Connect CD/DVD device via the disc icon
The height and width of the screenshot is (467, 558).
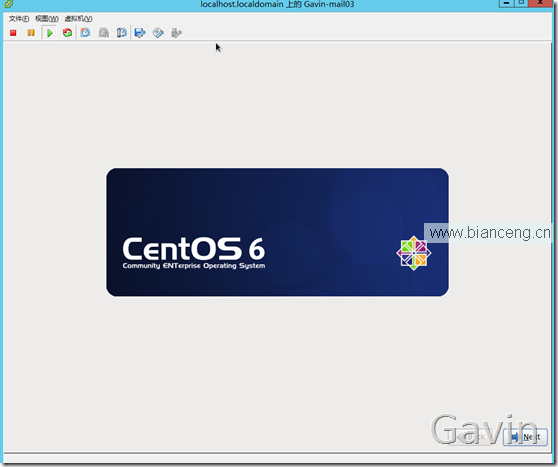158,33
